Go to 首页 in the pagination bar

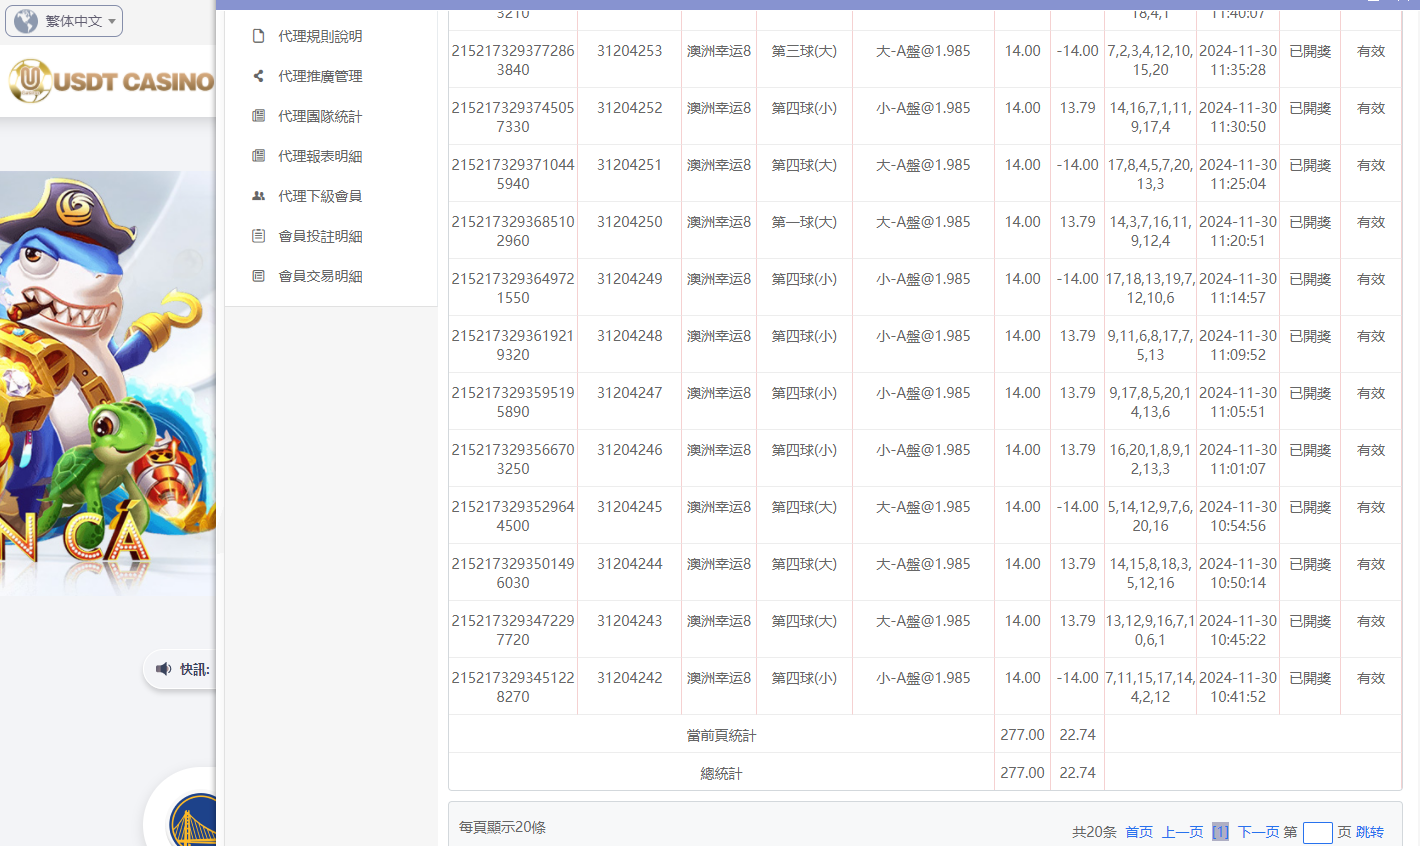click(x=1139, y=831)
